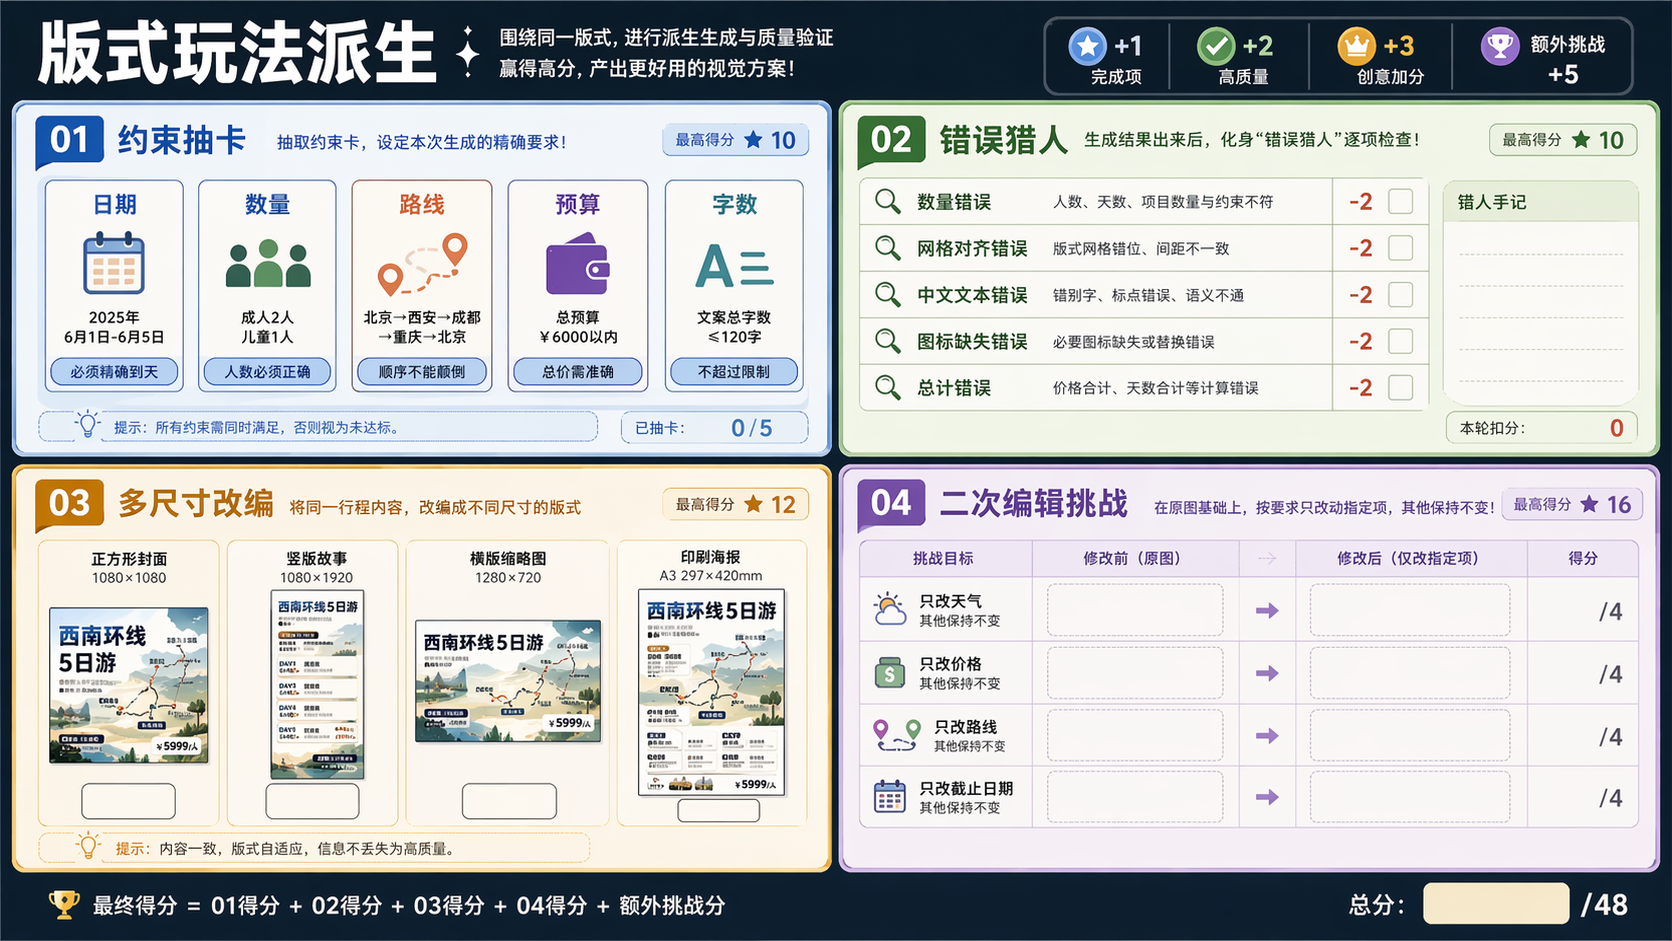
Task: Click the route pins icon on 路线 card
Action: 422,264
